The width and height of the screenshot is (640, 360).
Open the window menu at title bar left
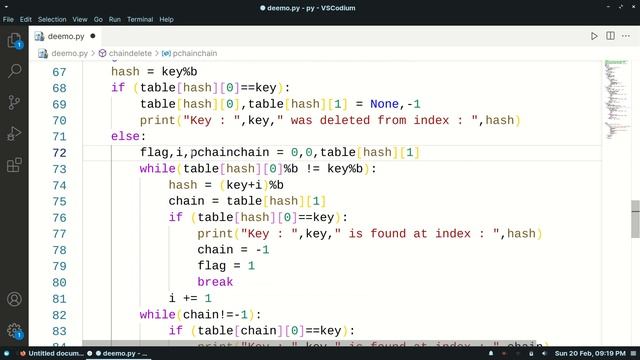[x=6, y=7]
